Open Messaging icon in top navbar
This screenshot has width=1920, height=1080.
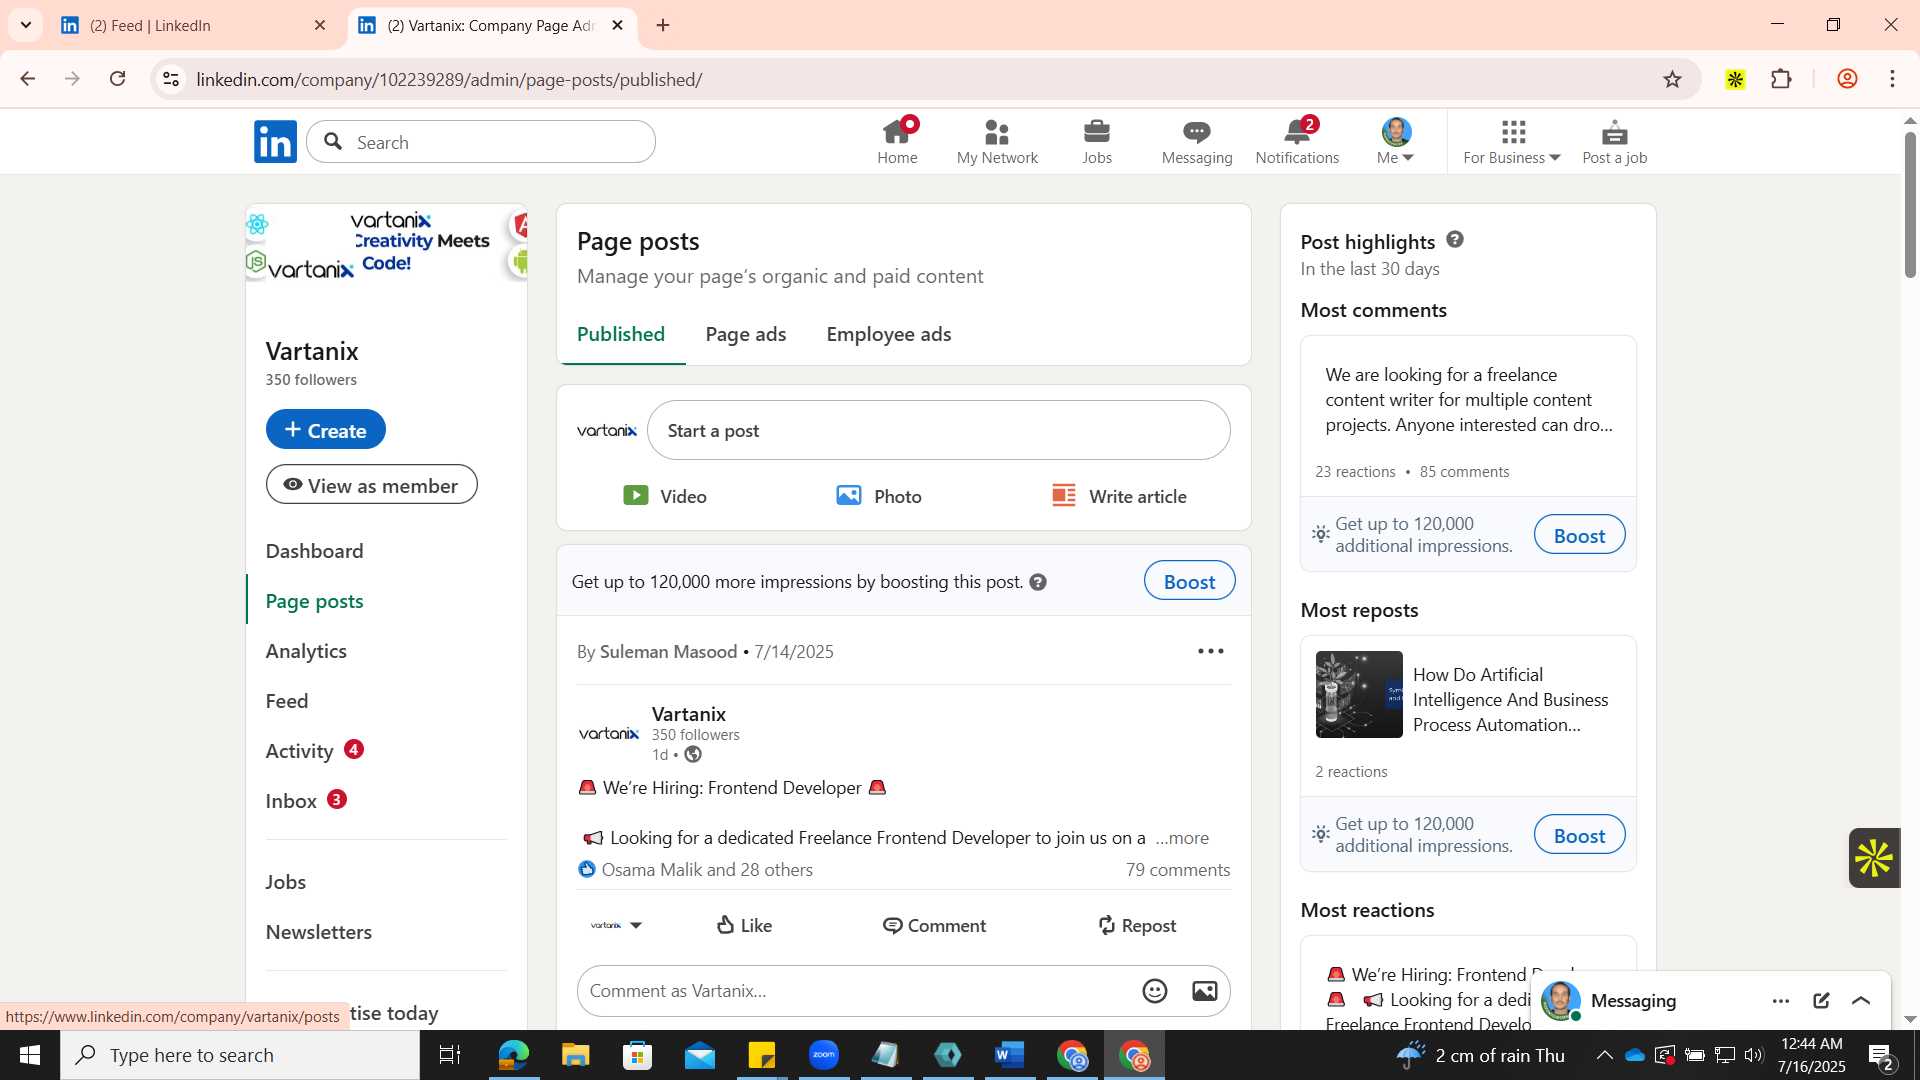[1197, 141]
